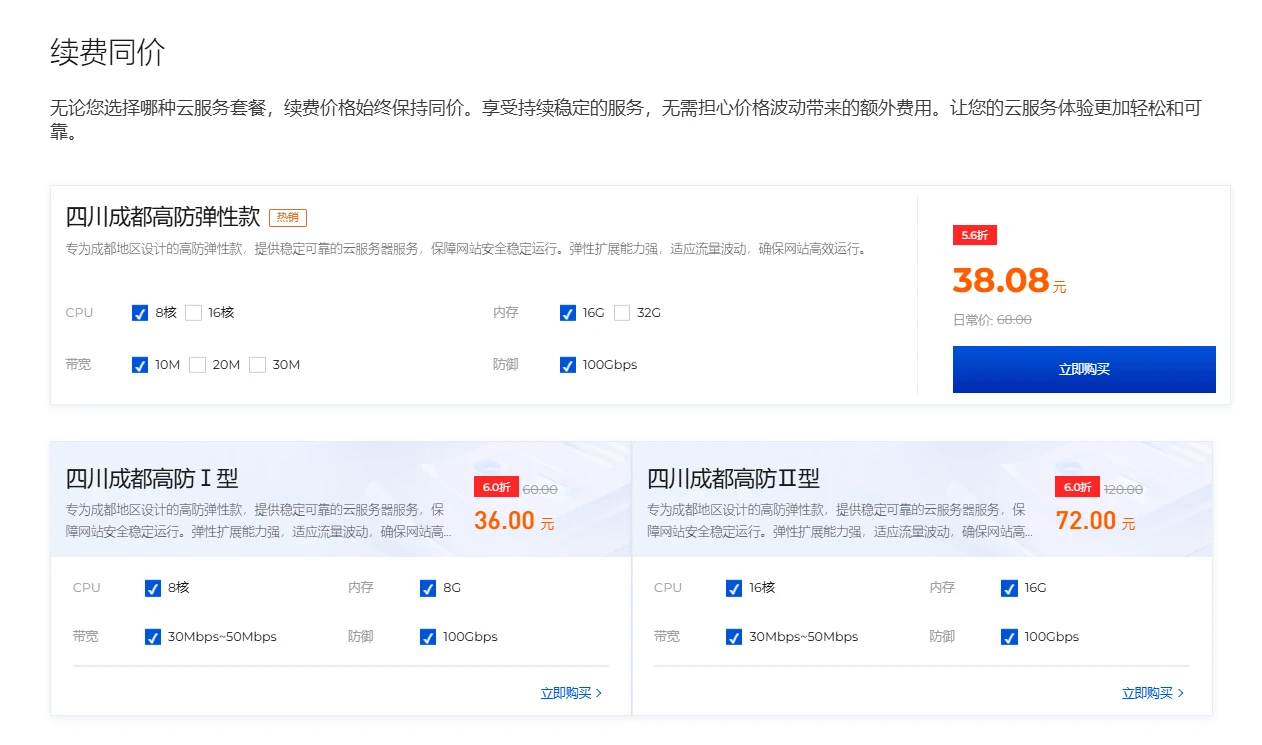The image size is (1262, 745).
Task: Toggle the 10M bandwidth checkbox
Action: [x=140, y=365]
